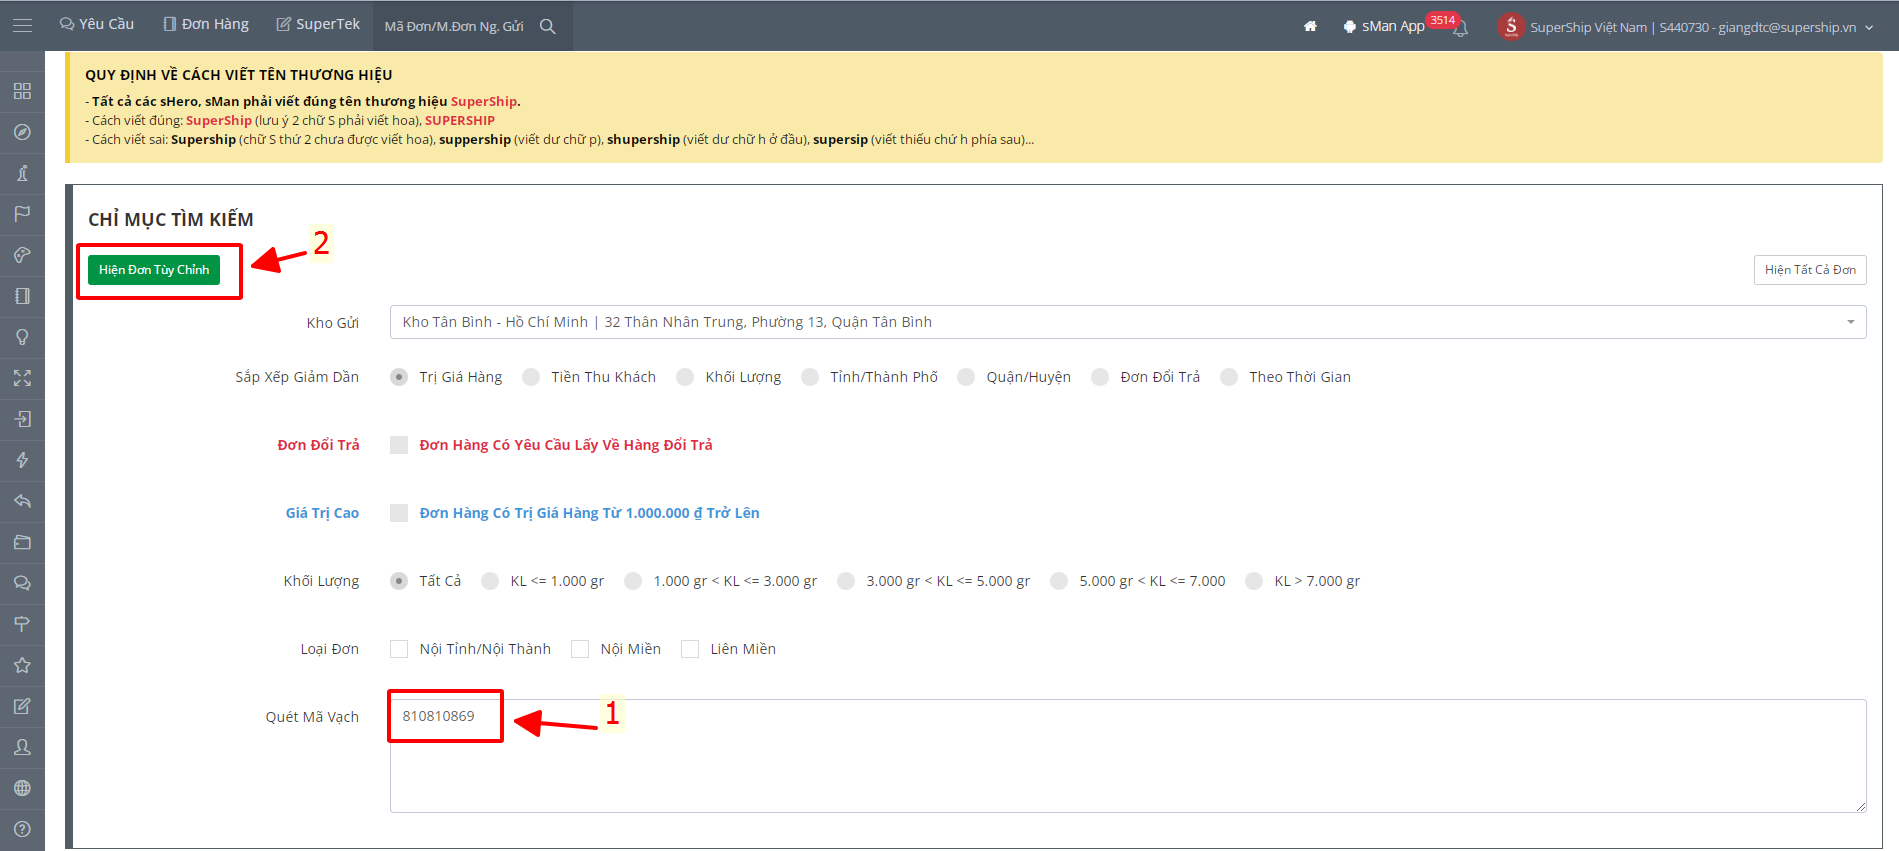The image size is (1899, 851).
Task: Check the Giá Trị Cao order box
Action: pyautogui.click(x=399, y=513)
